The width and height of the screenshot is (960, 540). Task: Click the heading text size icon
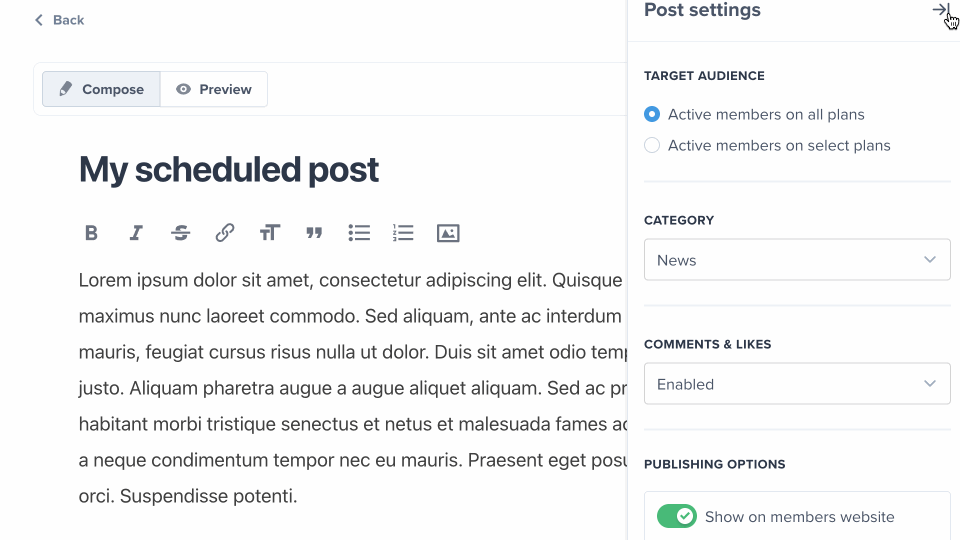tap(269, 233)
